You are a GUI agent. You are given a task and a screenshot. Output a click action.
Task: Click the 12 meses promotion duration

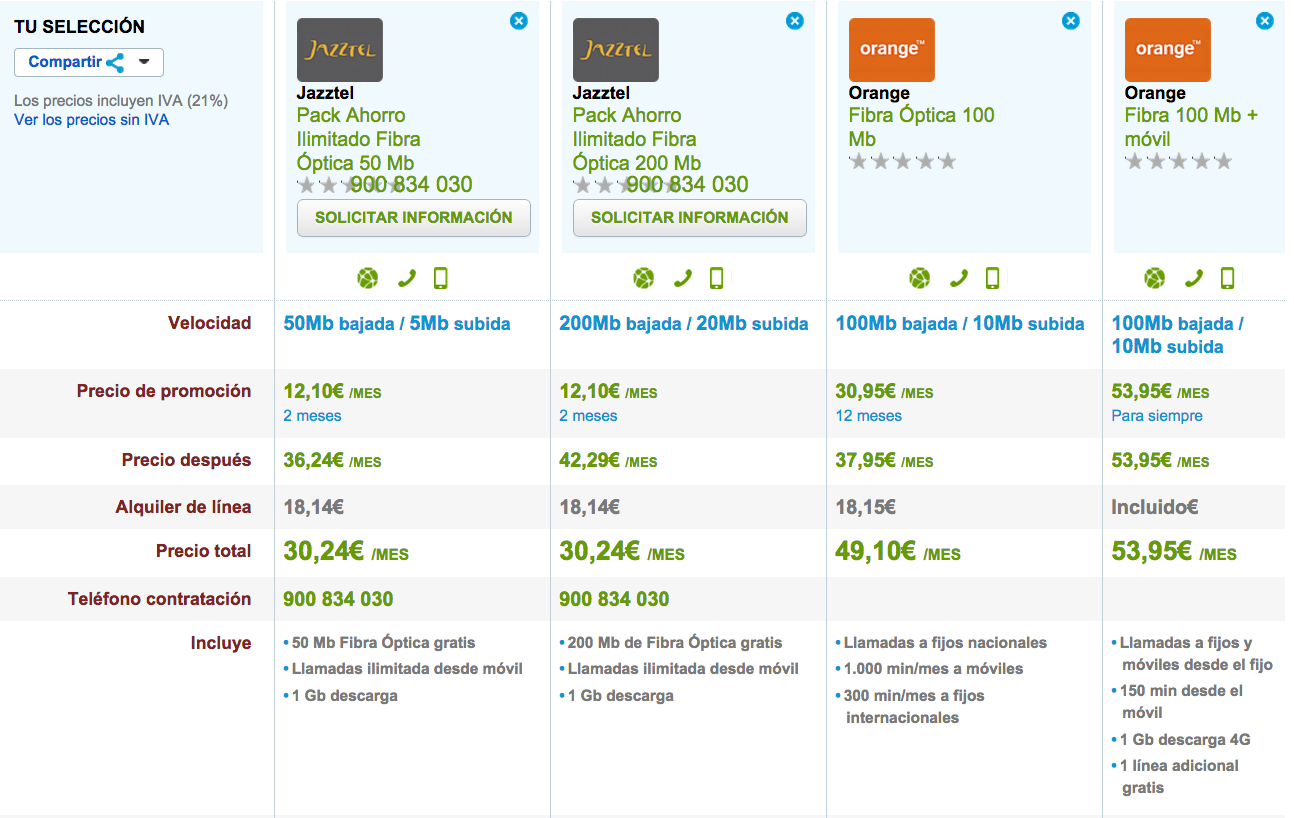pos(868,416)
